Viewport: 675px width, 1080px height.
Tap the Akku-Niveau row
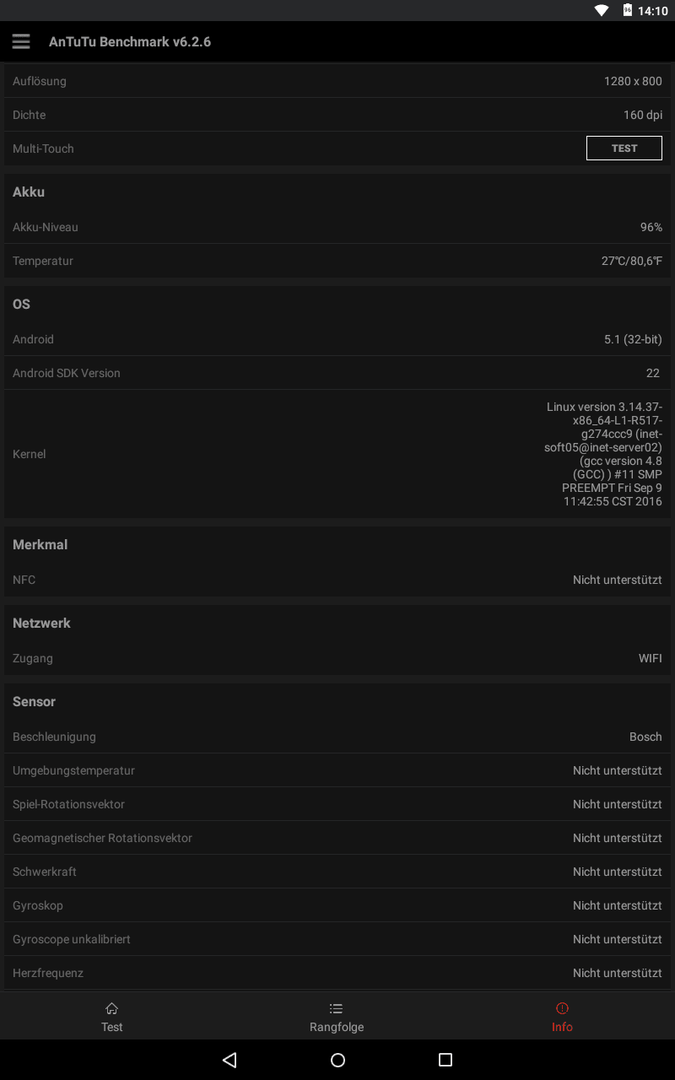[338, 227]
